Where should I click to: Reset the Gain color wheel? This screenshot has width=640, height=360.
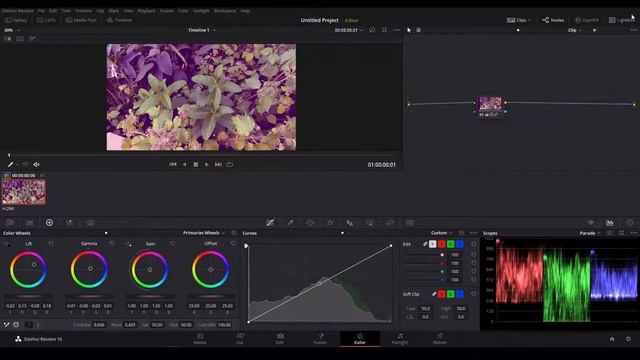[173, 243]
